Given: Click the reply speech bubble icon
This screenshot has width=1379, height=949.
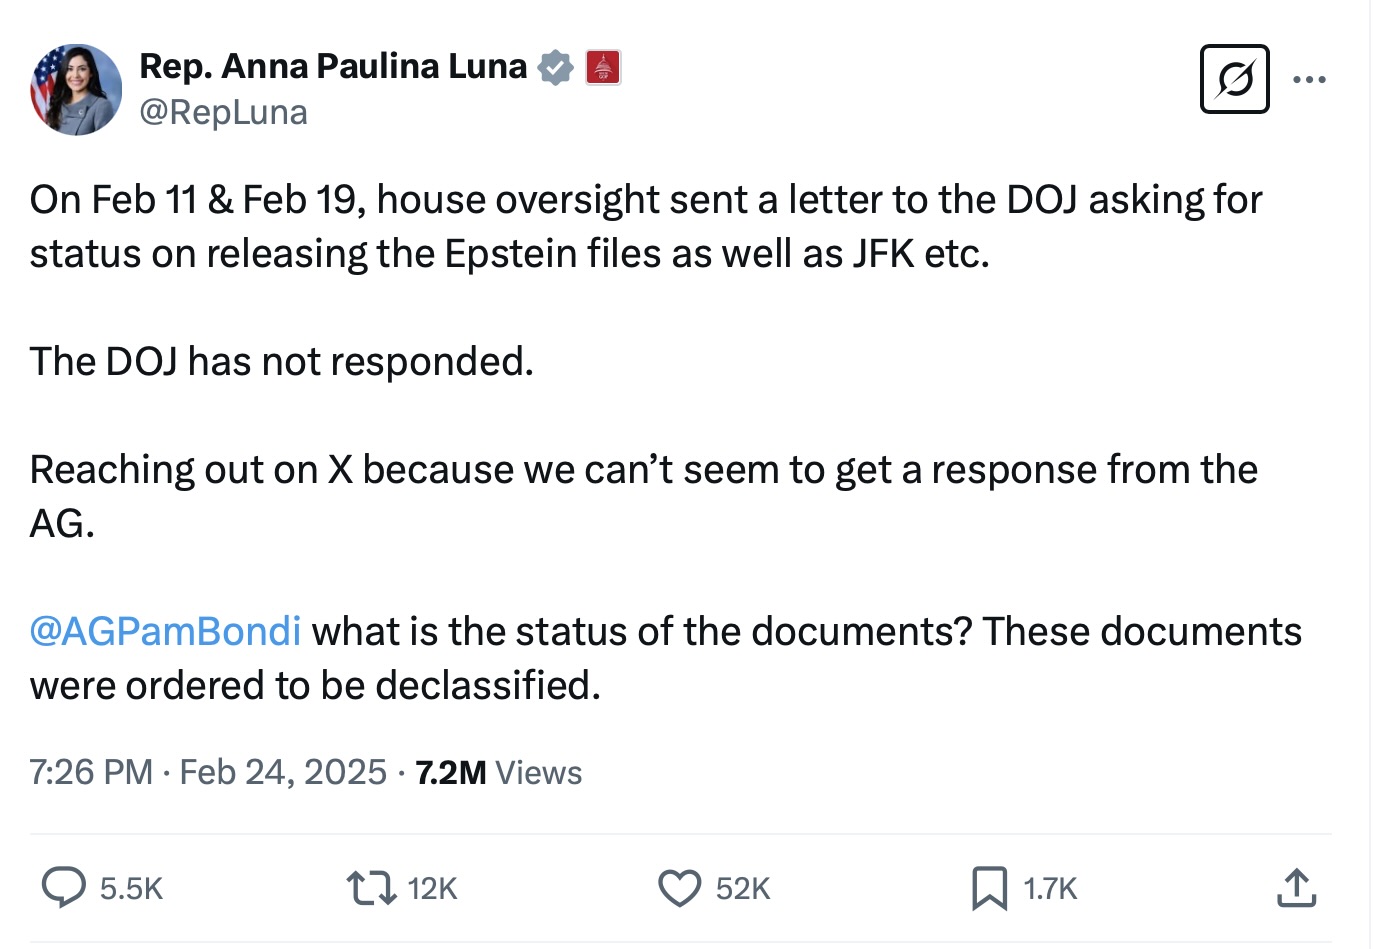Looking at the screenshot, I should click(63, 887).
